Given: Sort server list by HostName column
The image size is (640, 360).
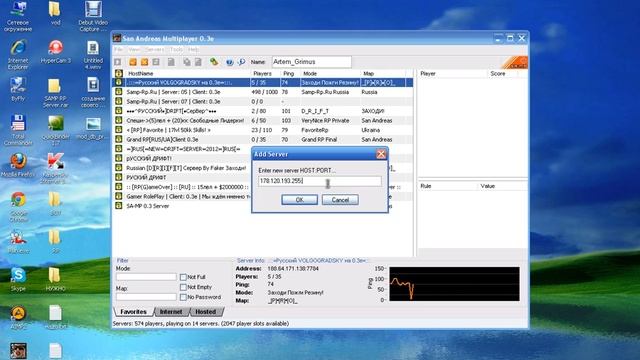Looking at the screenshot, I should 187,73.
